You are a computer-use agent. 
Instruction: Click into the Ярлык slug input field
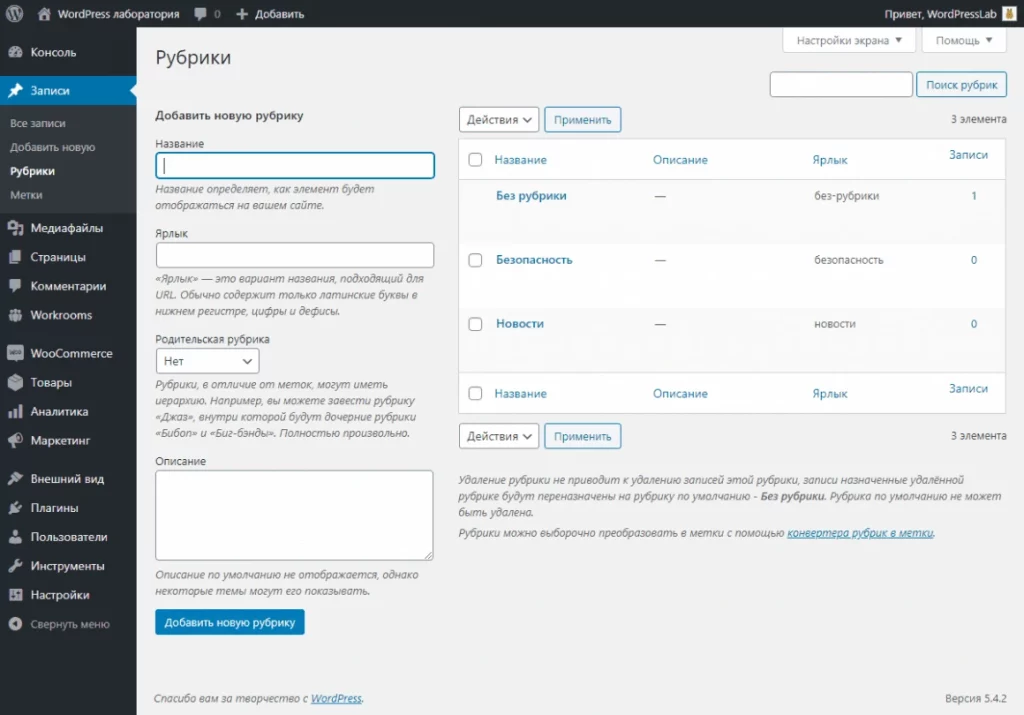[295, 255]
